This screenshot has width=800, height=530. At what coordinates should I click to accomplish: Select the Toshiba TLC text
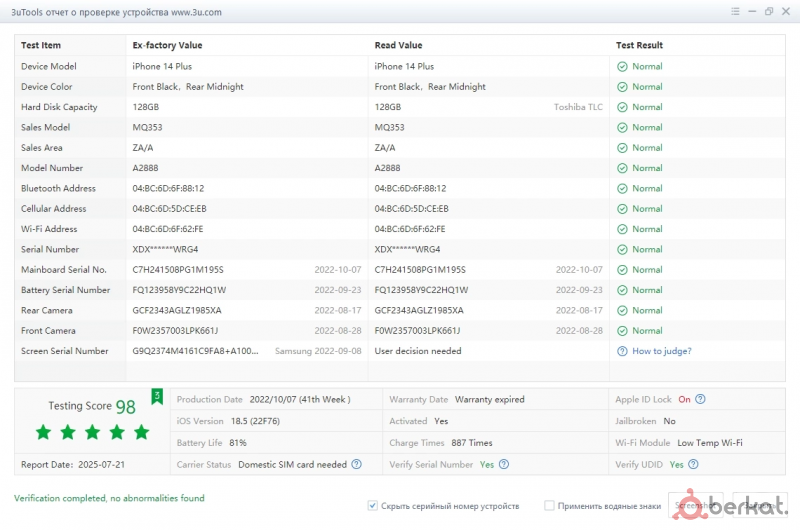tap(578, 107)
